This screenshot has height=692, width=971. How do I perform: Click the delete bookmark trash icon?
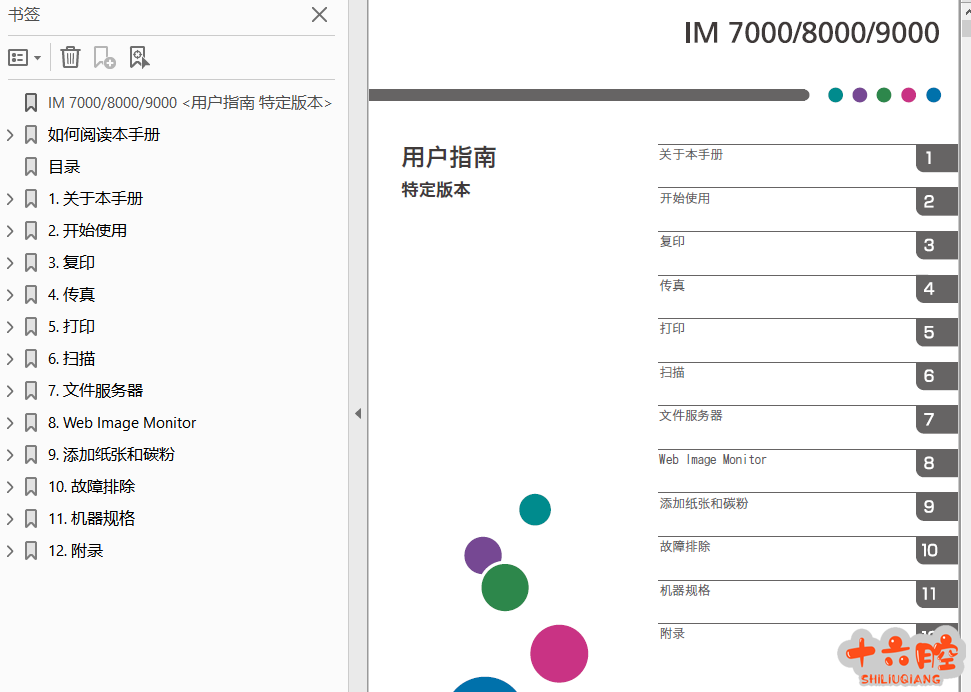pyautogui.click(x=70, y=57)
